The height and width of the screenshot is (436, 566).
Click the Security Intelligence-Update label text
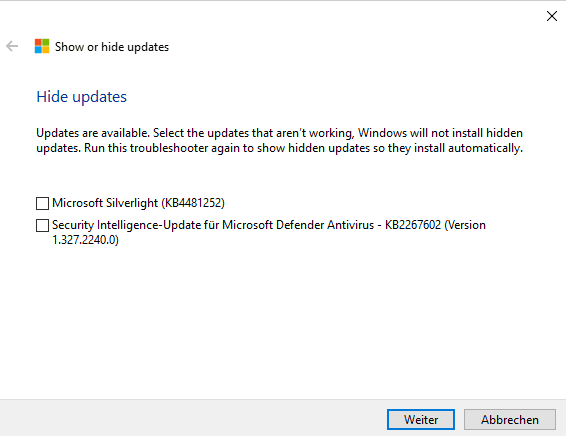coord(269,232)
